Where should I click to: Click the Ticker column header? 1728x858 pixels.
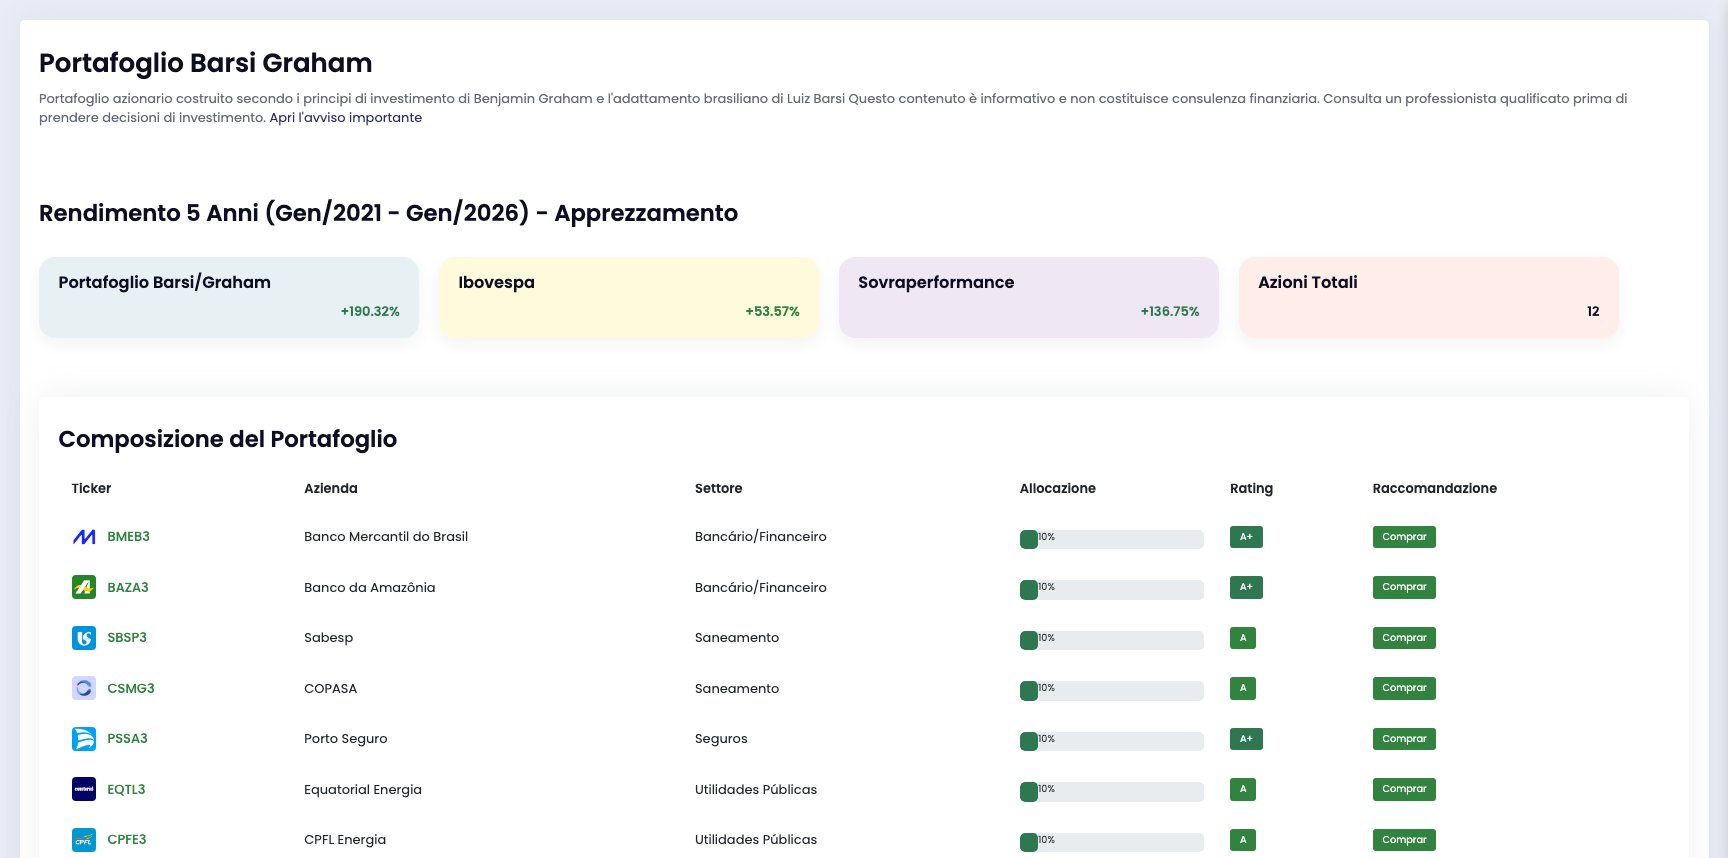pyautogui.click(x=91, y=488)
